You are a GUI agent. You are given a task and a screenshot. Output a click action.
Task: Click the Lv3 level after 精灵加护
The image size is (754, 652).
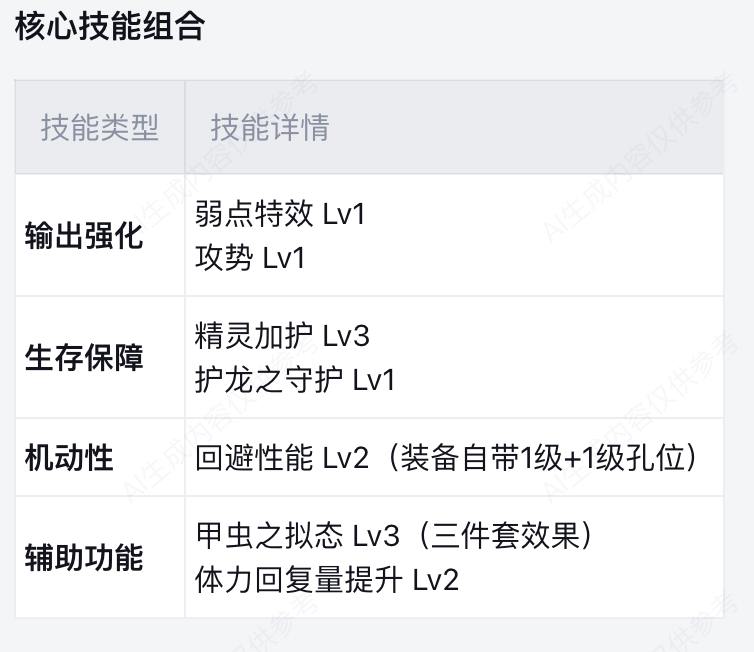[346, 336]
